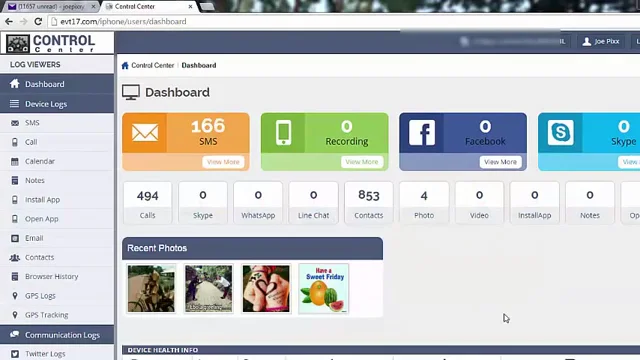
Task: Click the Notes icon in sidebar
Action: tap(15, 180)
